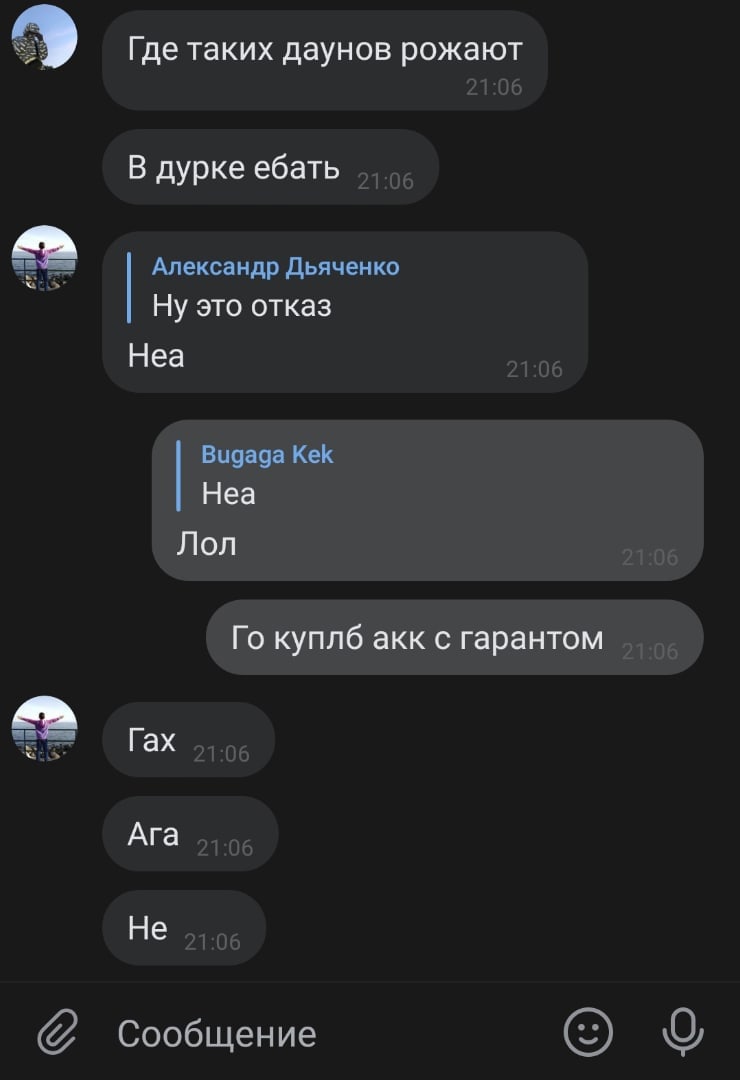Click the 'Александр Дьяченко' sender name
This screenshot has width=740, height=1080.
(x=276, y=267)
